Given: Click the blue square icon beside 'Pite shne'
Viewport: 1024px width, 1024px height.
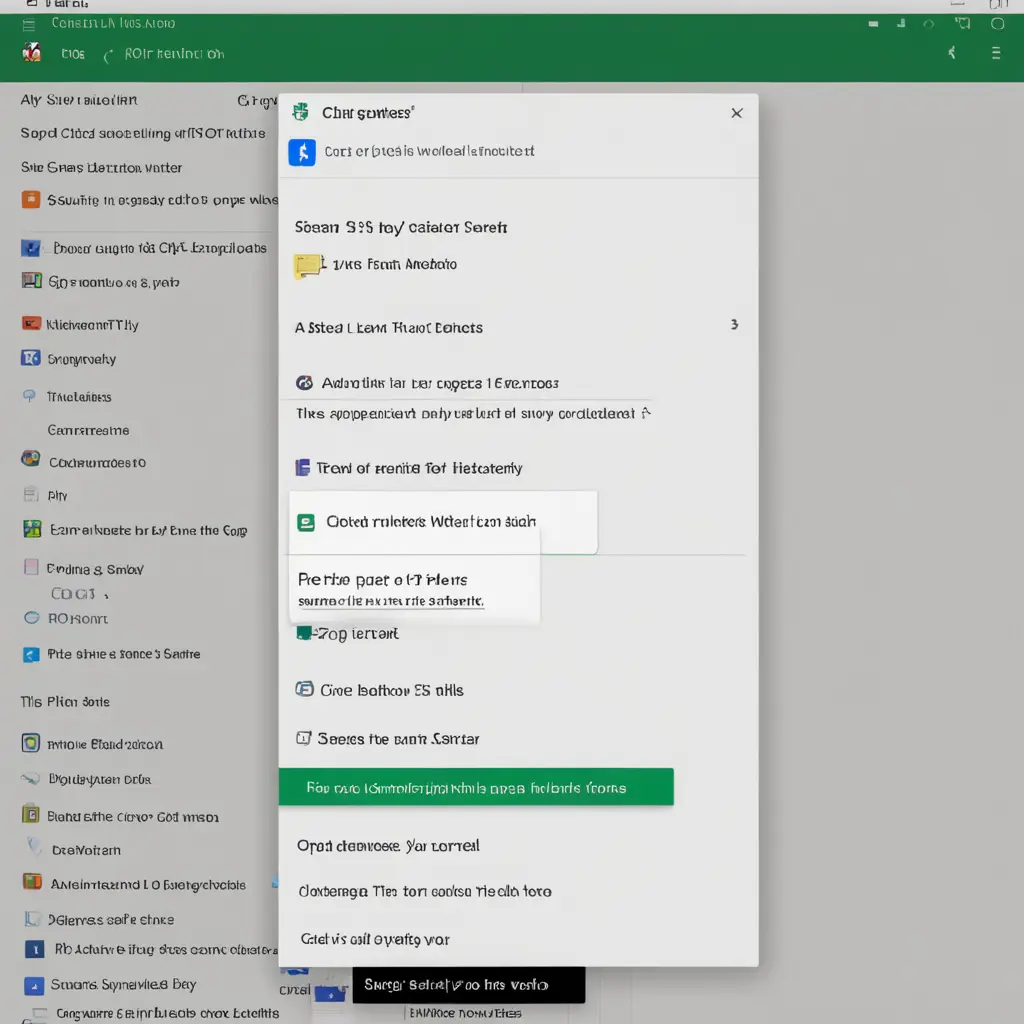Looking at the screenshot, I should (x=30, y=655).
